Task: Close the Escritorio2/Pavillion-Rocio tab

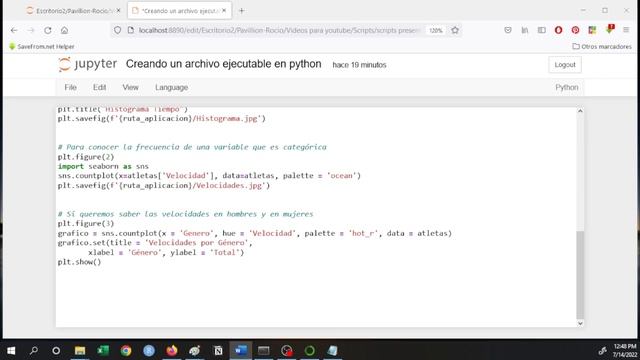Action: (x=119, y=11)
